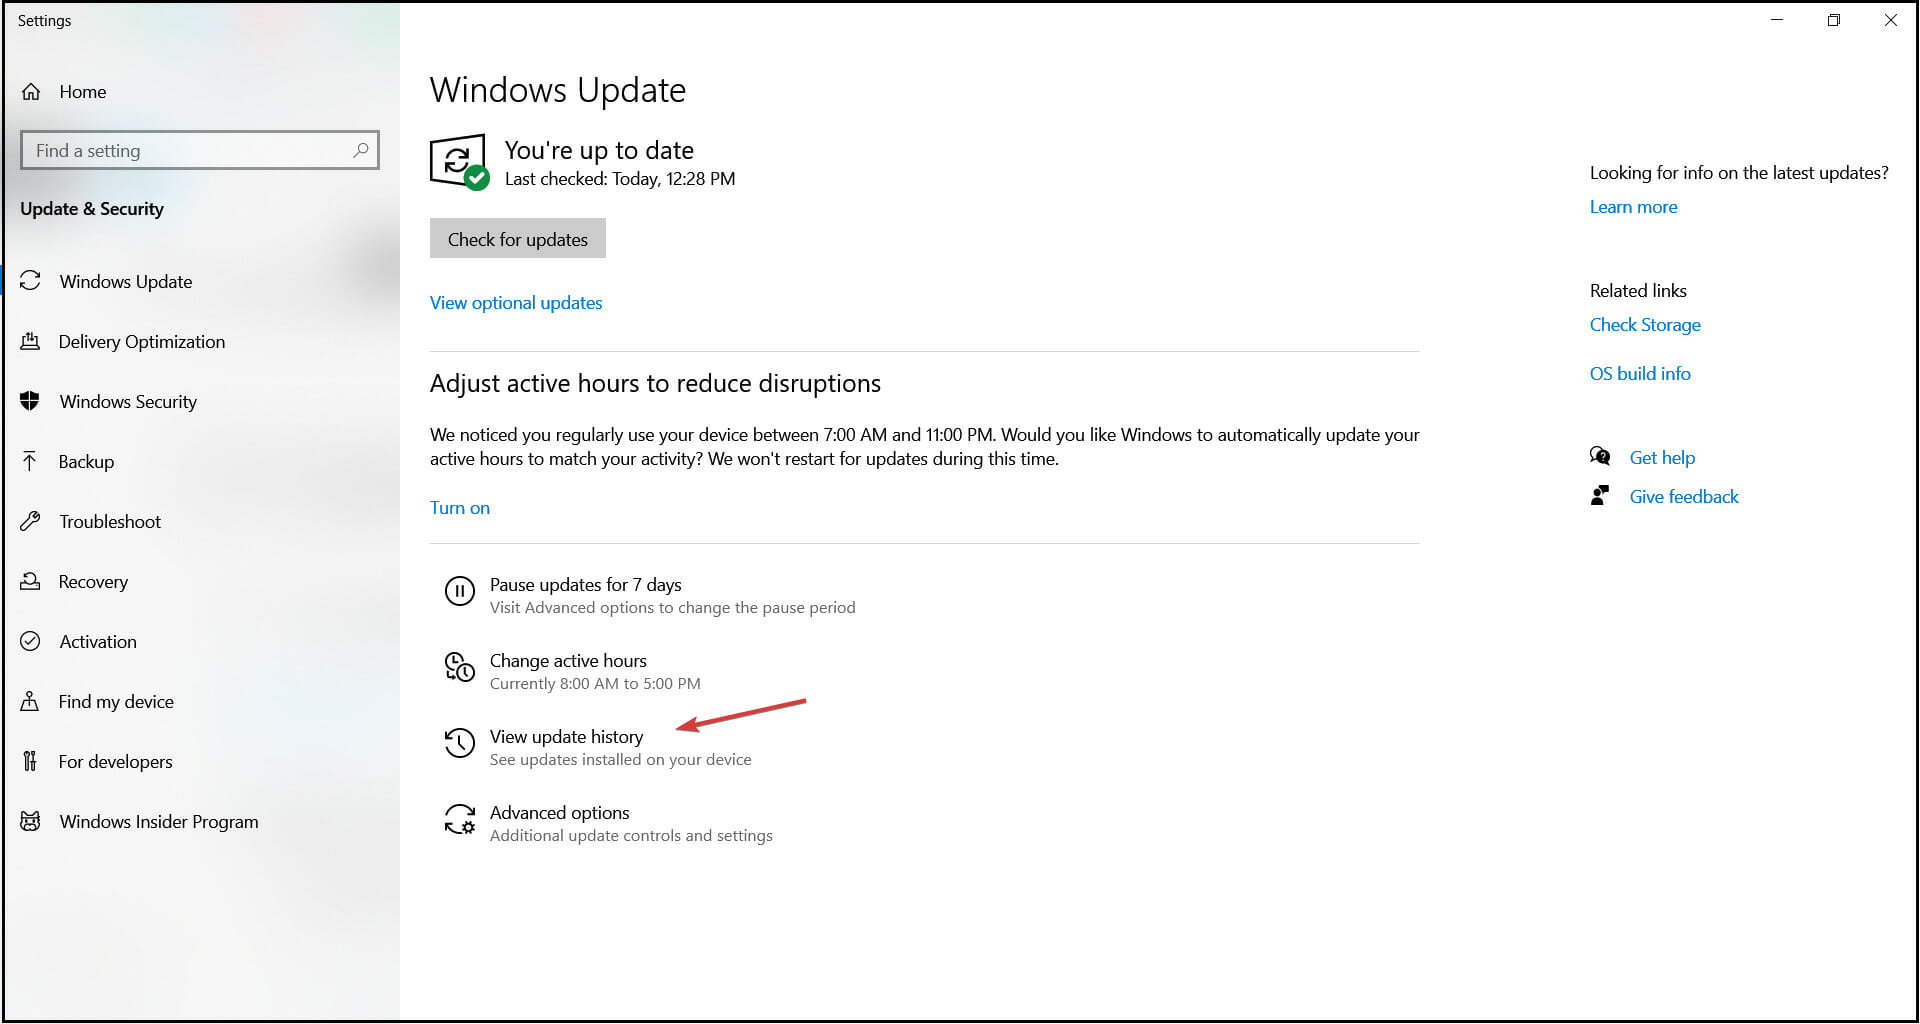Click the pause icon next to Pause updates
Image resolution: width=1920 pixels, height=1024 pixels.
(x=459, y=591)
